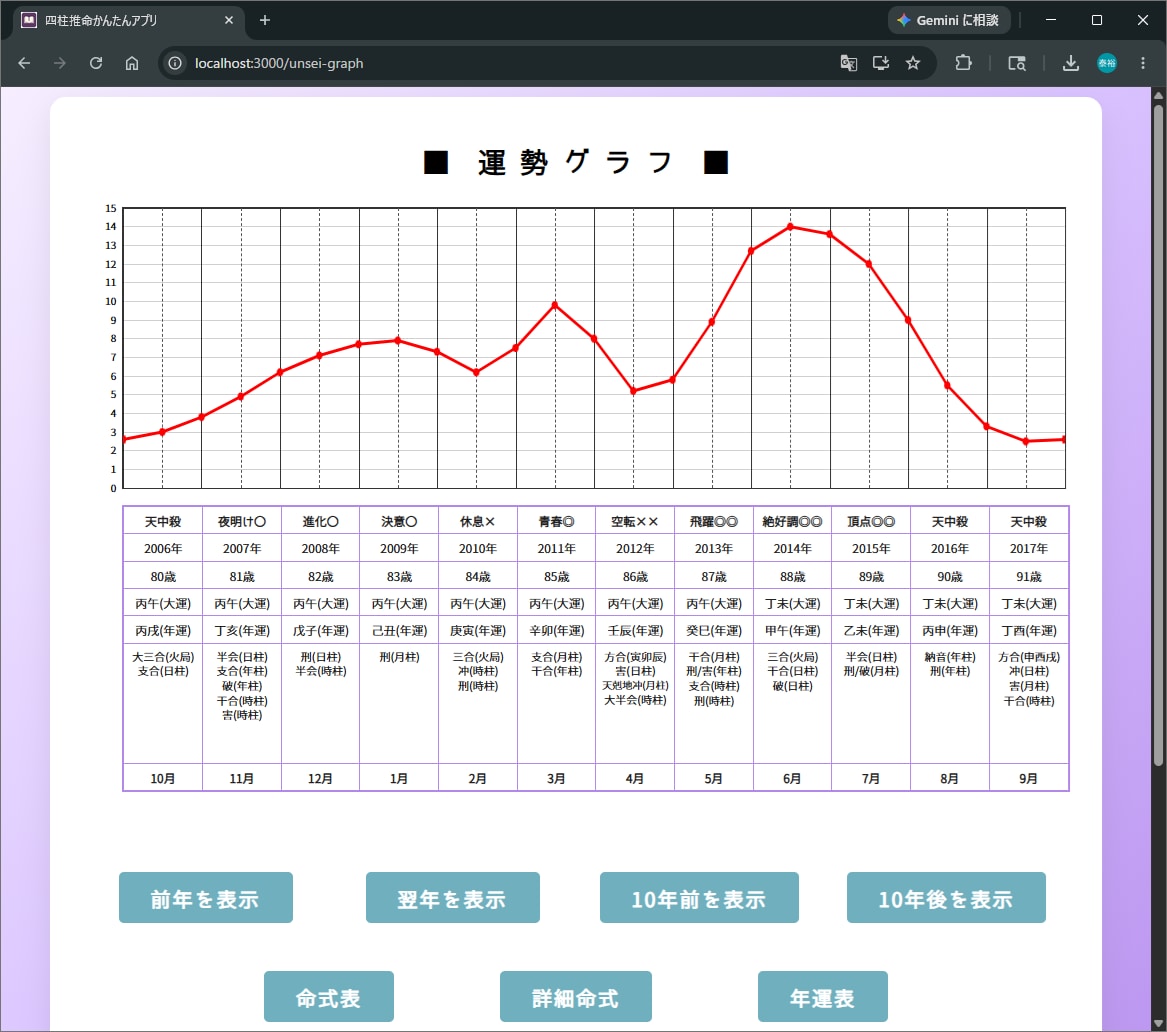Viewport: 1167px width, 1032px height.
Task: Click the 休息× header cell
Action: (478, 522)
